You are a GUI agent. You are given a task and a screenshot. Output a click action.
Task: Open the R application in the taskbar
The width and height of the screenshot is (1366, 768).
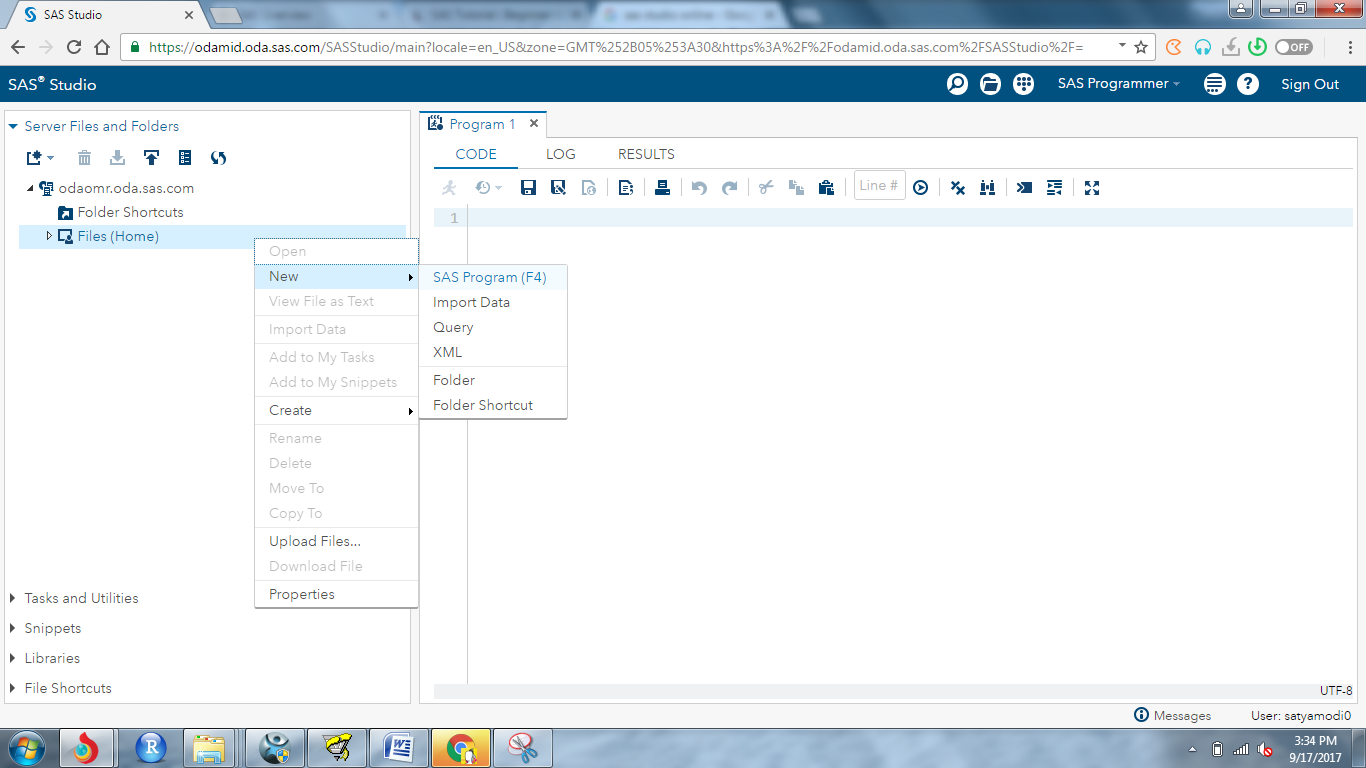pyautogui.click(x=151, y=748)
